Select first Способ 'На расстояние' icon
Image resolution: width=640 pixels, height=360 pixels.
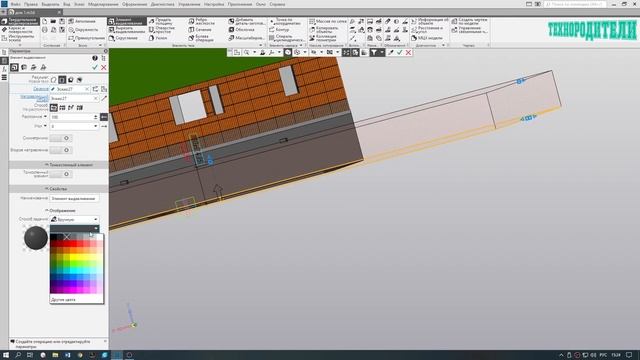(53, 108)
